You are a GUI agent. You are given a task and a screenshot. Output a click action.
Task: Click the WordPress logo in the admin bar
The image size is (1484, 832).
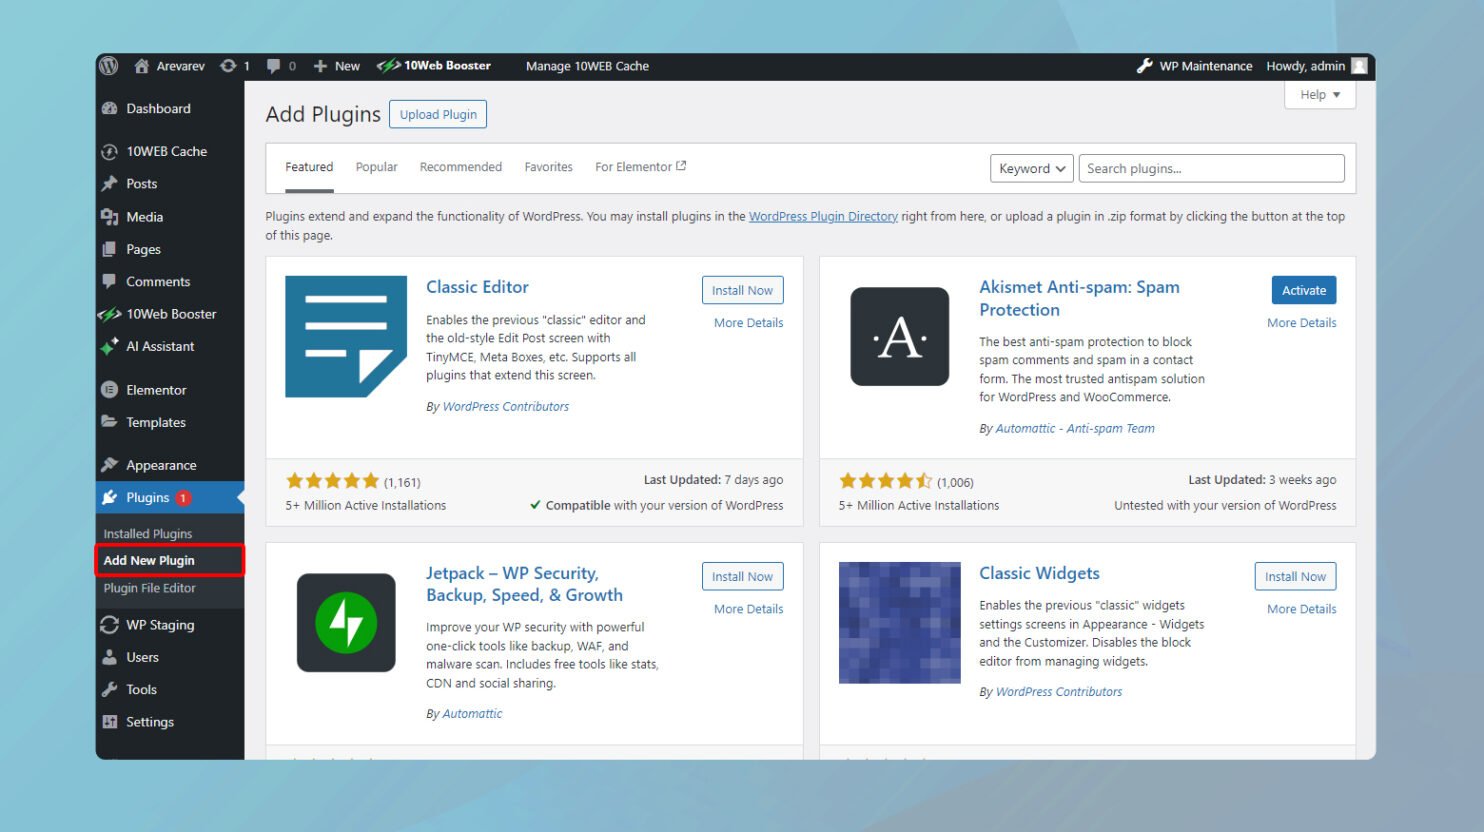pyautogui.click(x=108, y=65)
